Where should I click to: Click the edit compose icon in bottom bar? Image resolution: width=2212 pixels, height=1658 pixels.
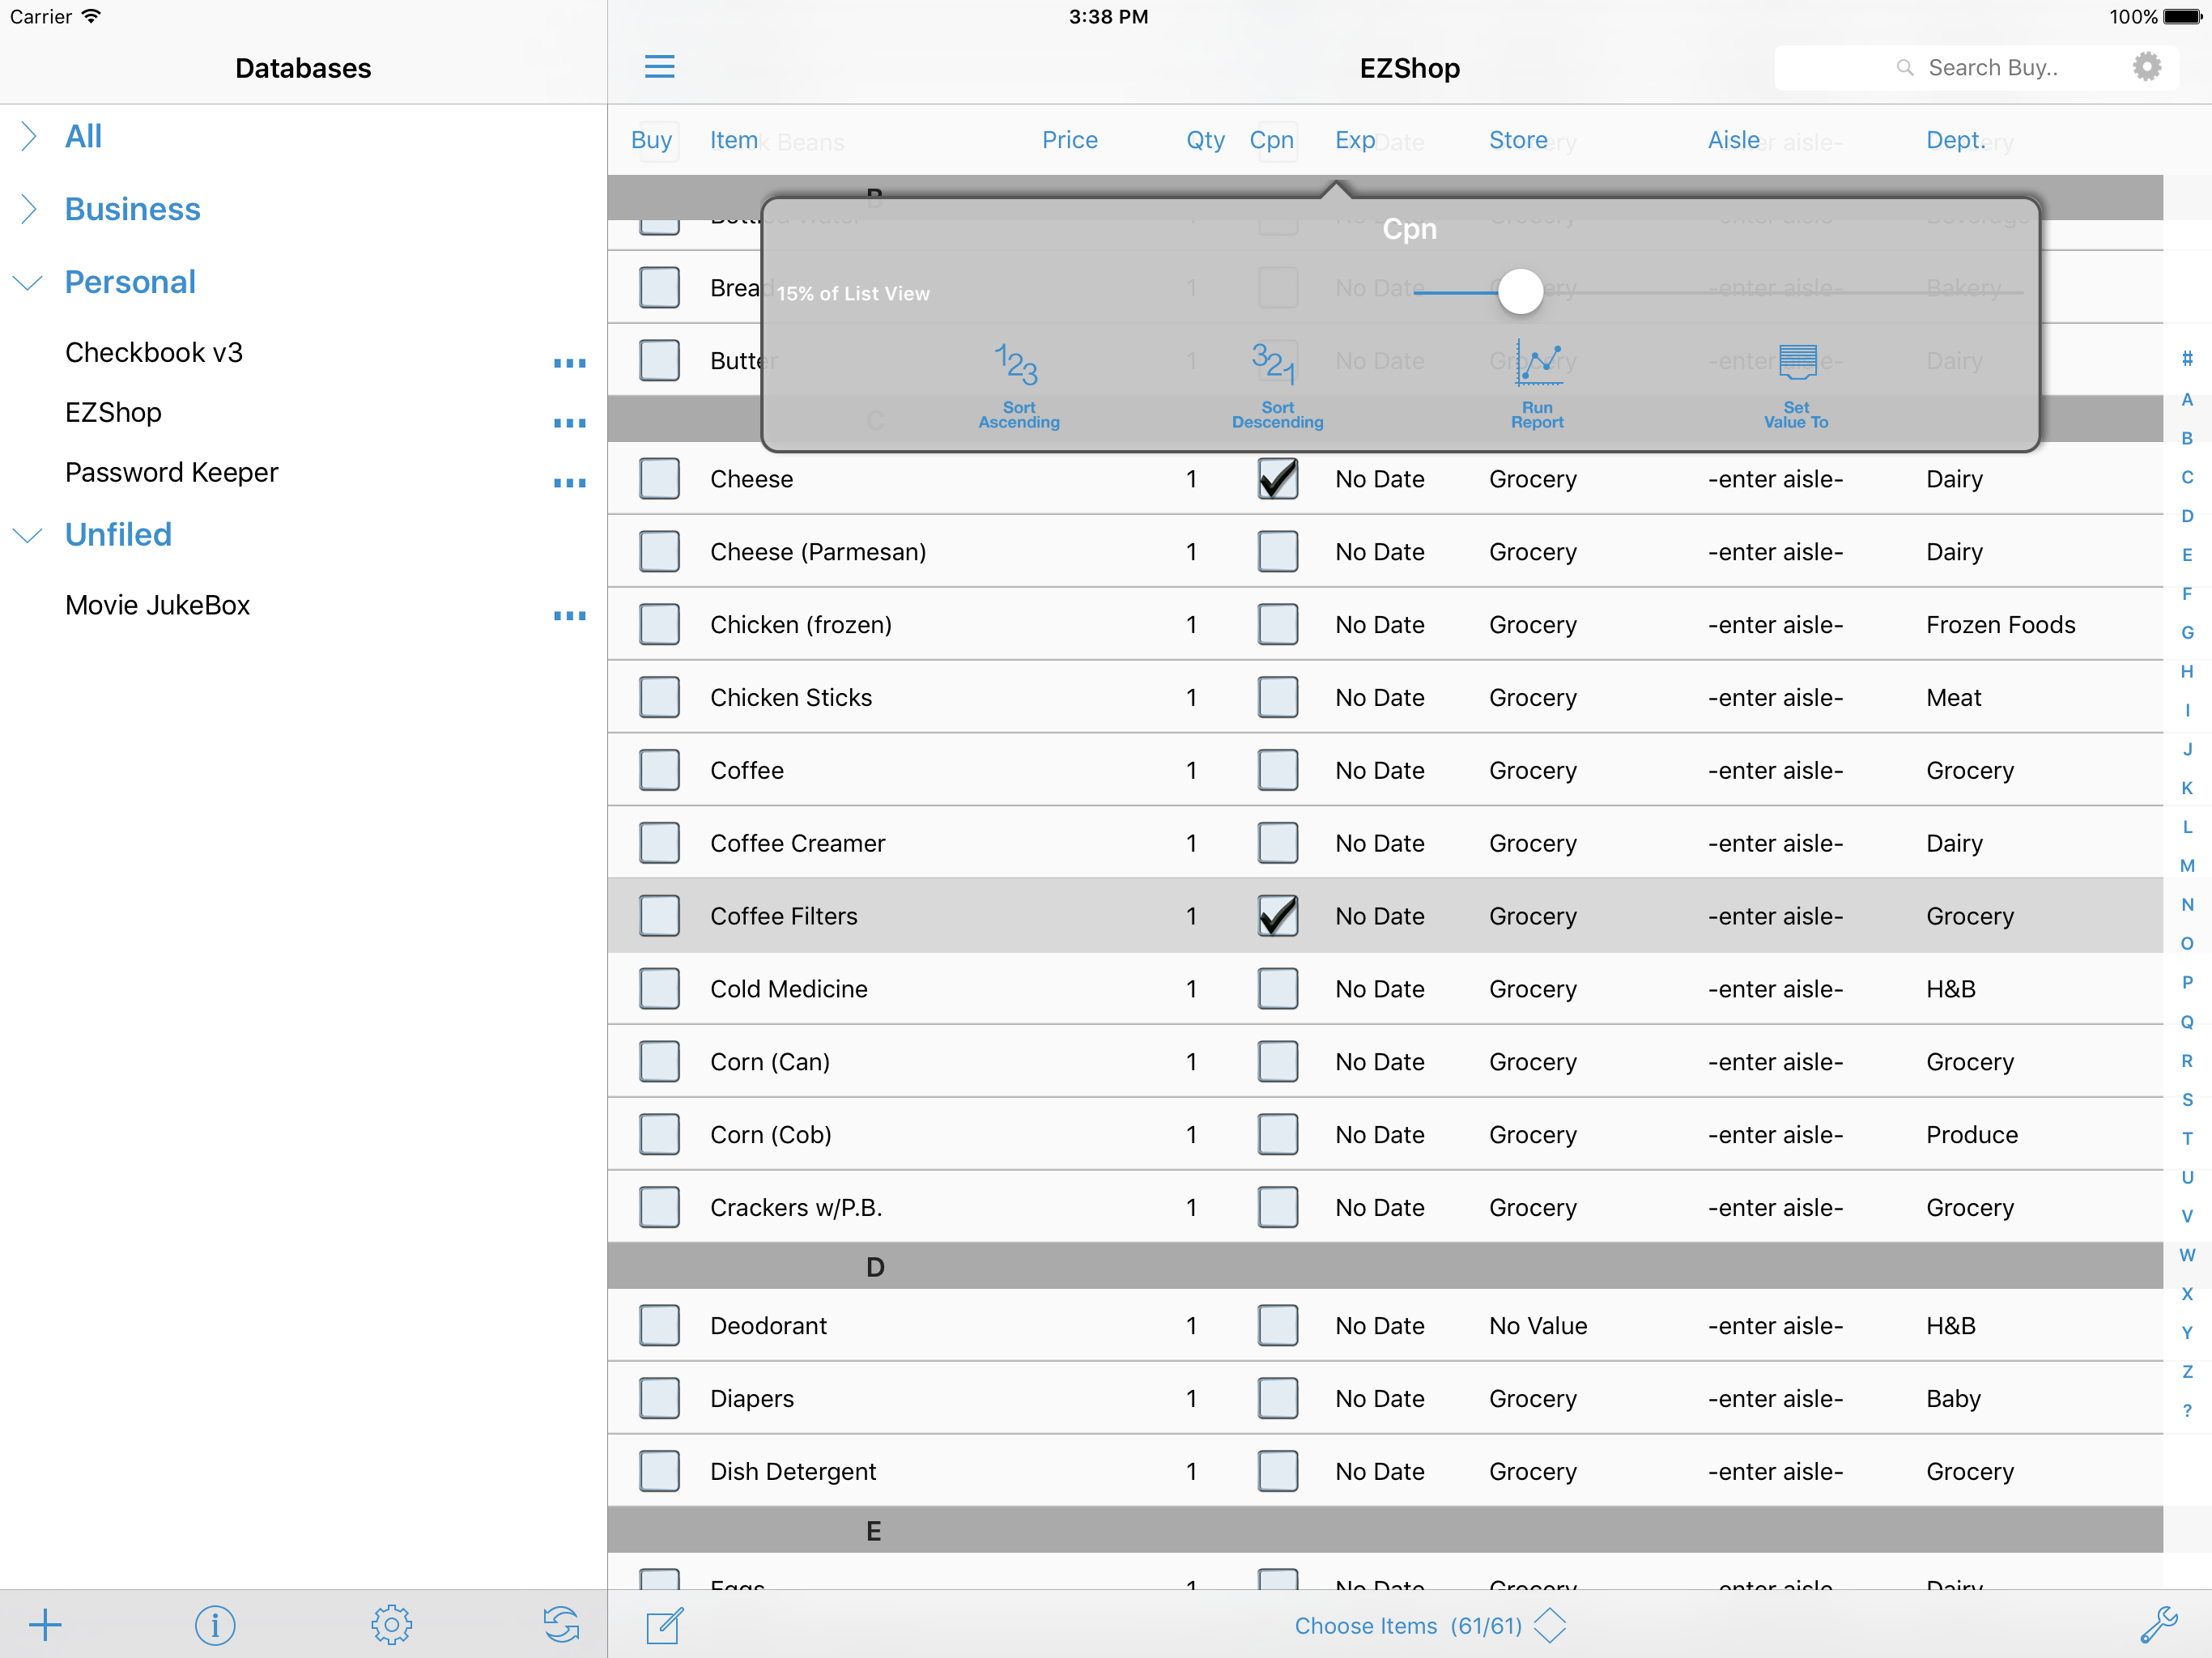664,1625
